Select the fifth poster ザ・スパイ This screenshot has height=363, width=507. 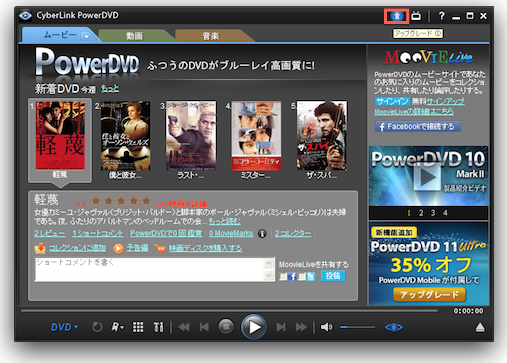[322, 136]
